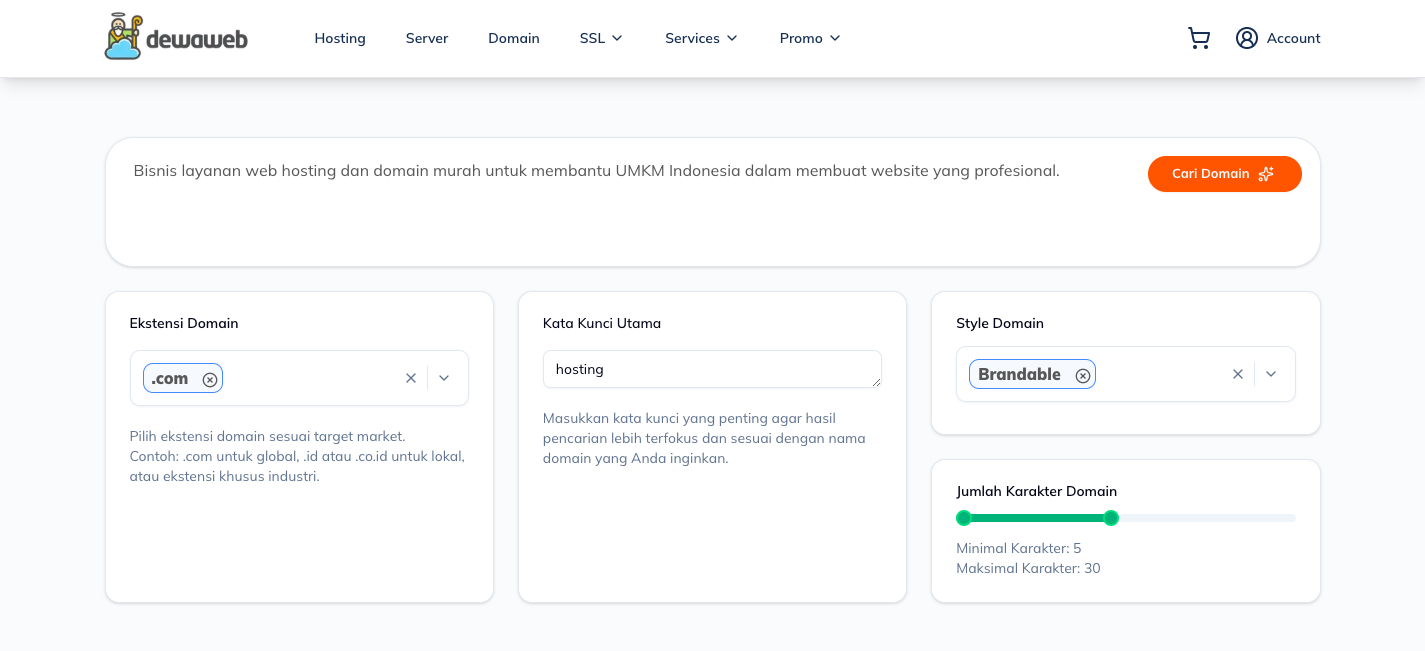Expand the Style Domain dropdown arrow
This screenshot has height=651, width=1425.
tap(1271, 374)
